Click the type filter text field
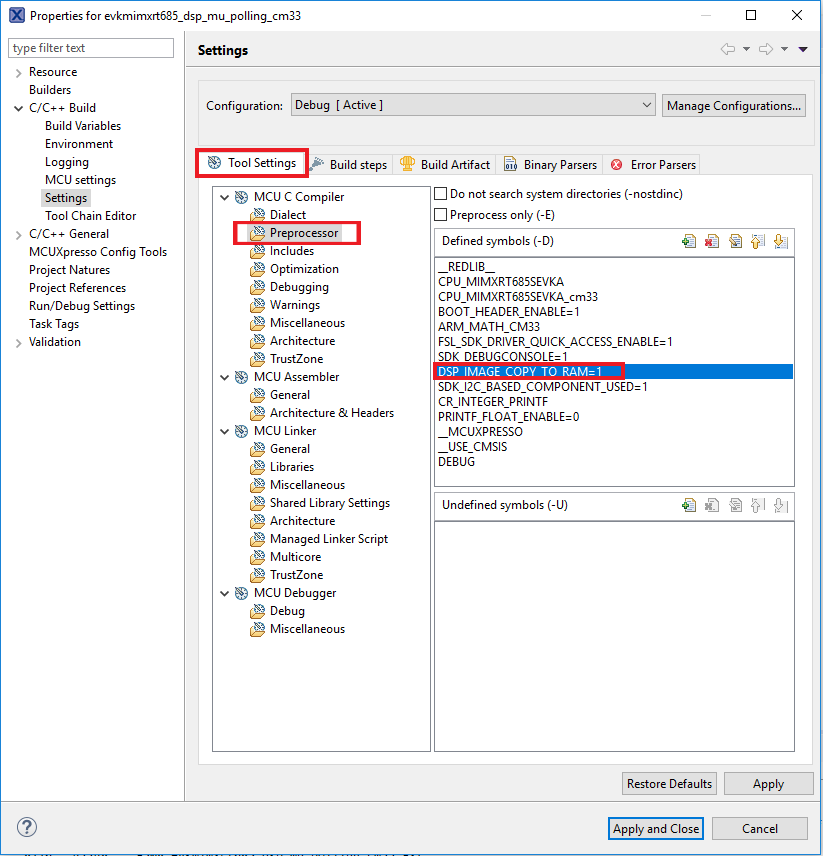This screenshot has height=856, width=823. (91, 48)
